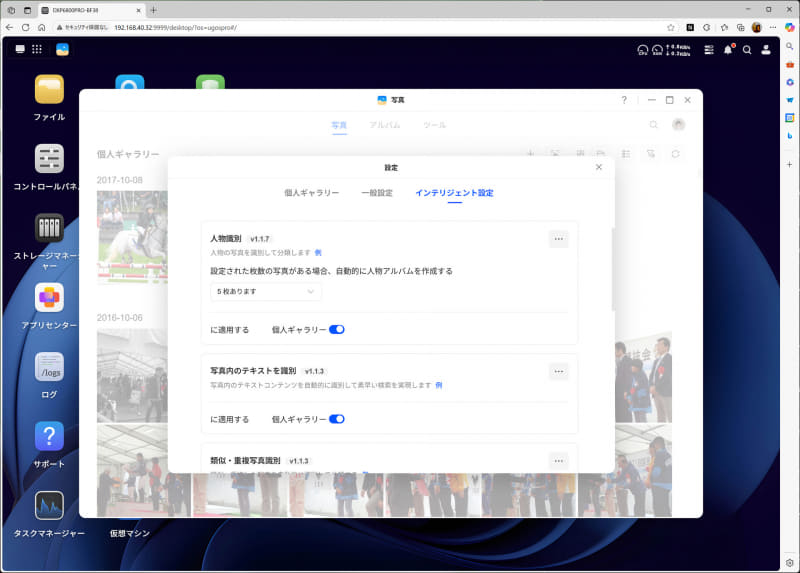800x573 pixels.
Task: Open Edge sidebar settings gear
Action: pos(789,563)
